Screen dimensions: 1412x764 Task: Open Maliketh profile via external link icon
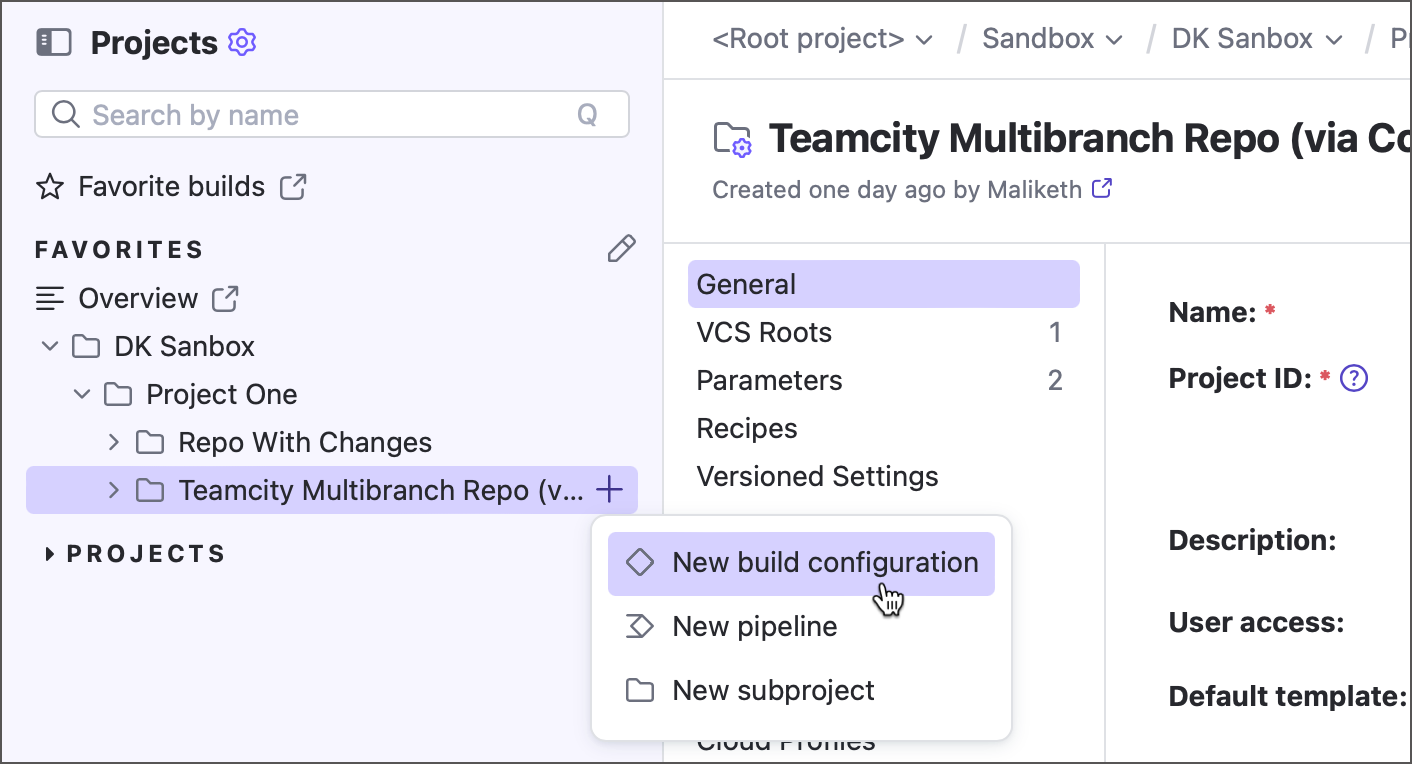coord(1101,188)
